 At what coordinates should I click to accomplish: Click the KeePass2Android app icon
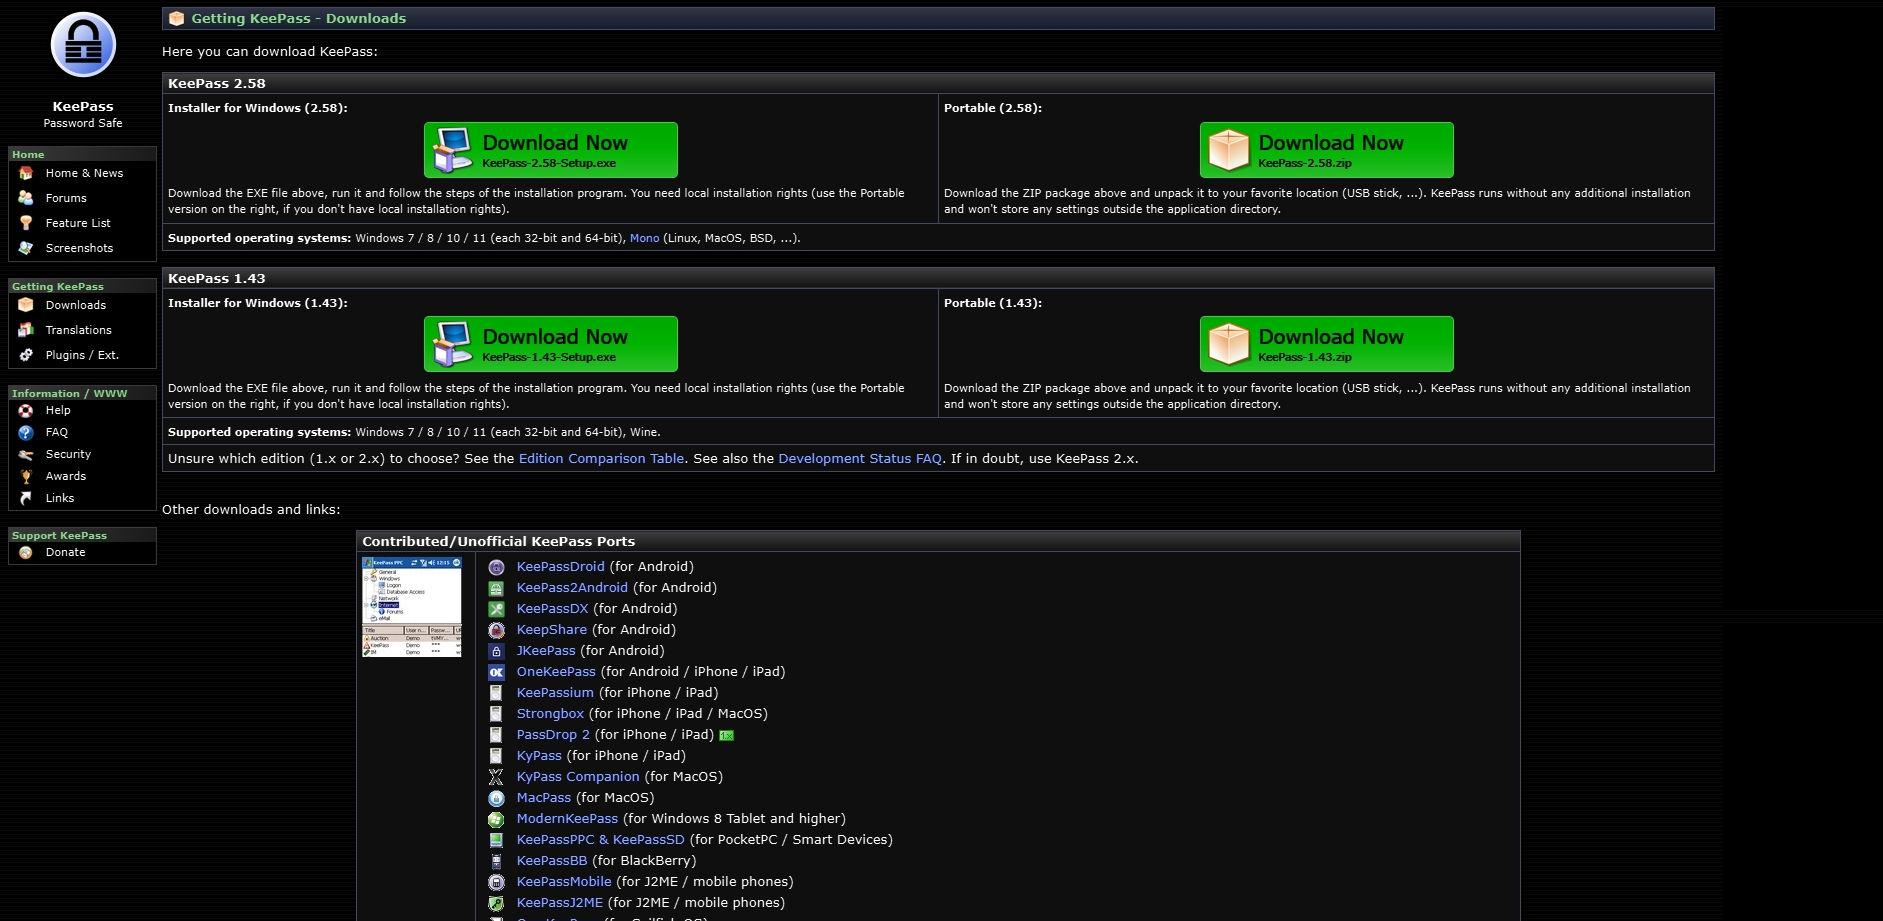pos(496,588)
